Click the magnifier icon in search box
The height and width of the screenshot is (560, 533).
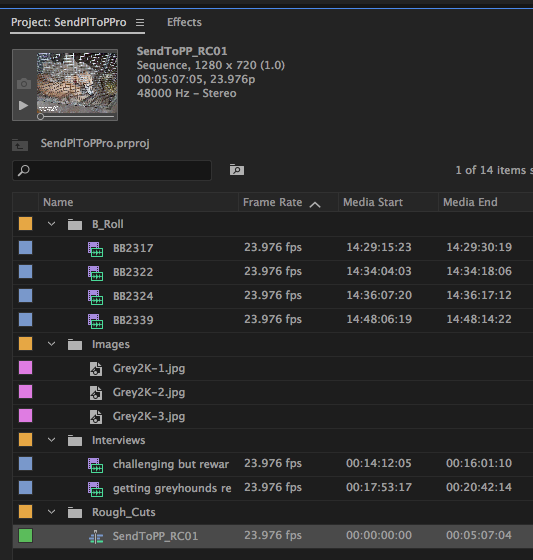24,170
